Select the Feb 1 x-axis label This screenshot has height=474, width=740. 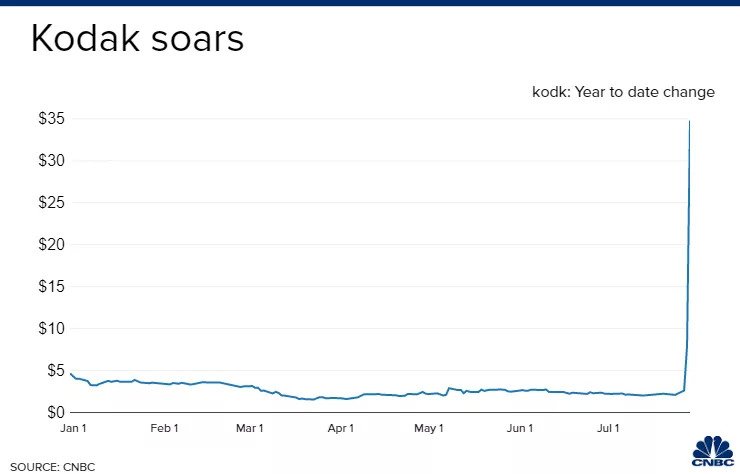164,429
